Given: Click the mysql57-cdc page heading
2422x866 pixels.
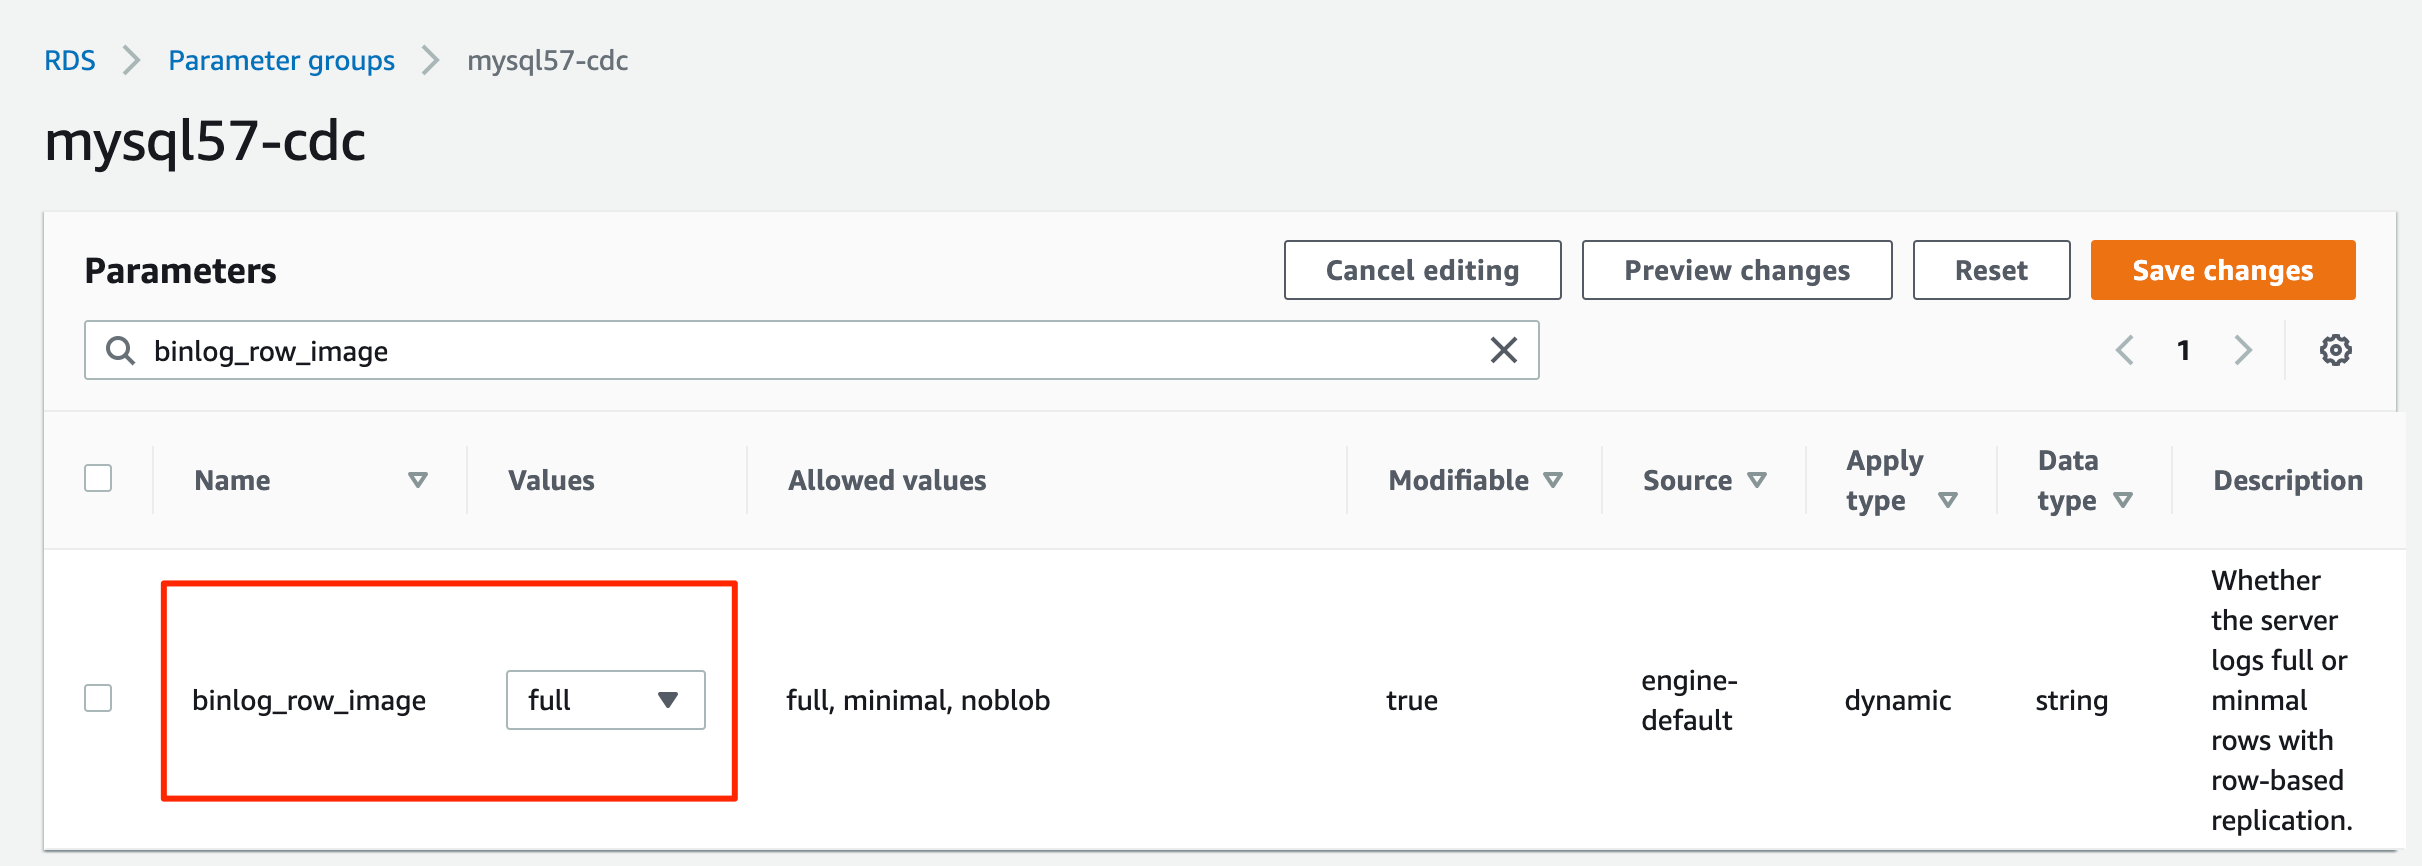Looking at the screenshot, I should coord(205,141).
